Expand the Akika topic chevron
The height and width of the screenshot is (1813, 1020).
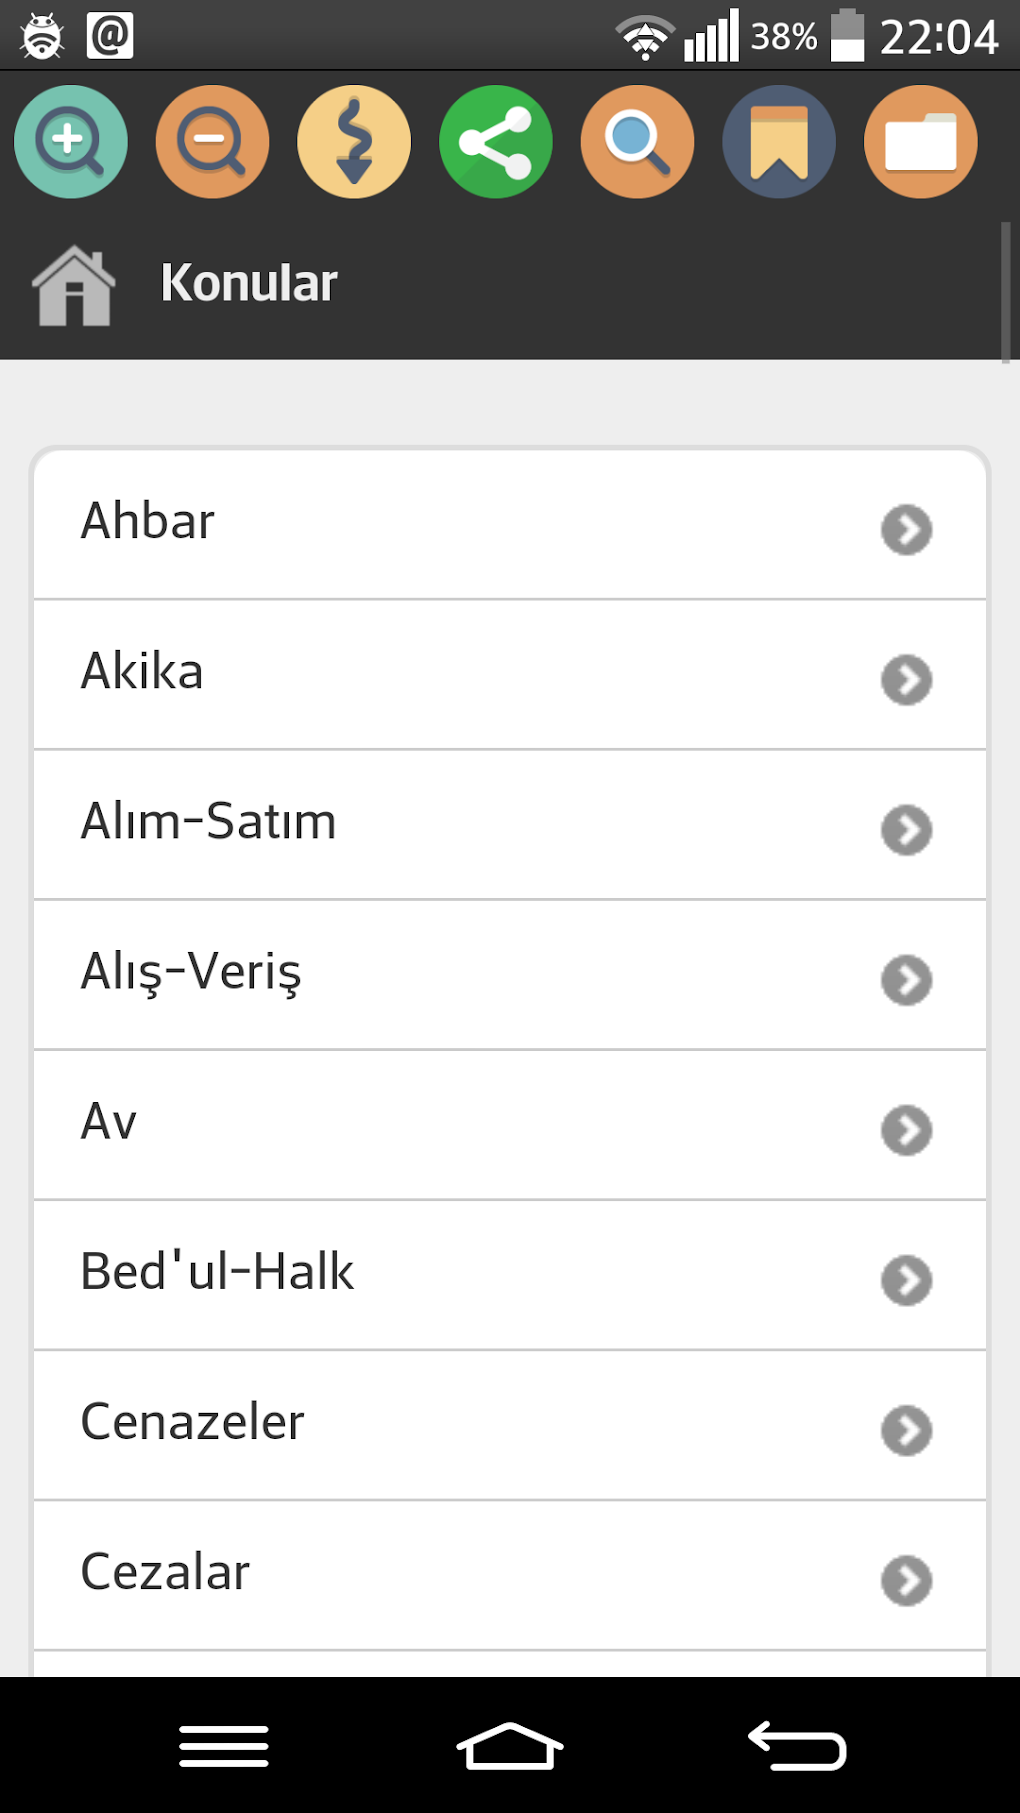point(907,680)
